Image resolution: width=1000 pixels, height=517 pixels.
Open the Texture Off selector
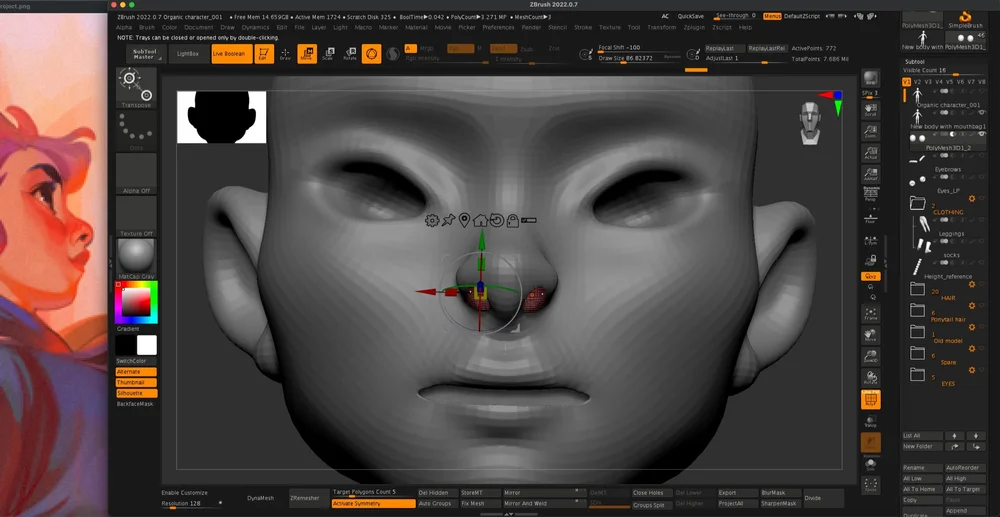pyautogui.click(x=136, y=216)
